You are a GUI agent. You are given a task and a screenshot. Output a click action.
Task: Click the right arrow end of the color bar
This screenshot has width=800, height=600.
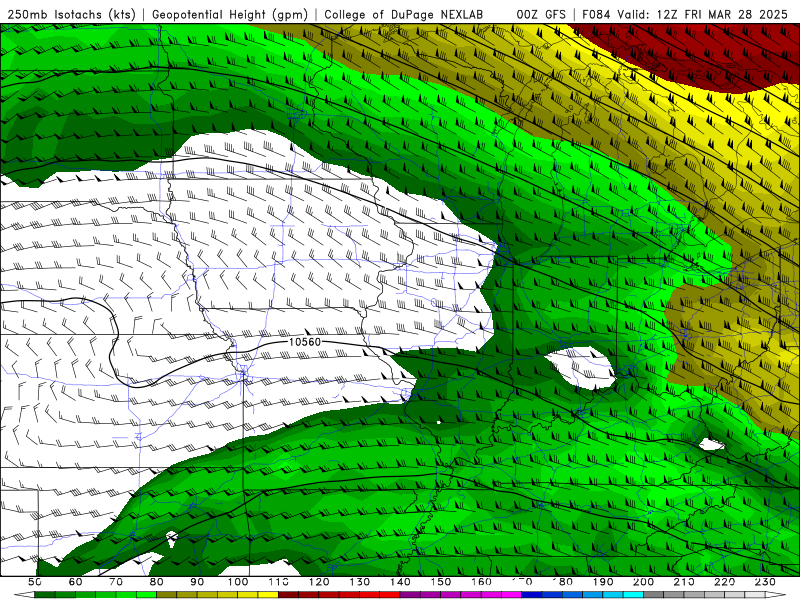click(776, 595)
